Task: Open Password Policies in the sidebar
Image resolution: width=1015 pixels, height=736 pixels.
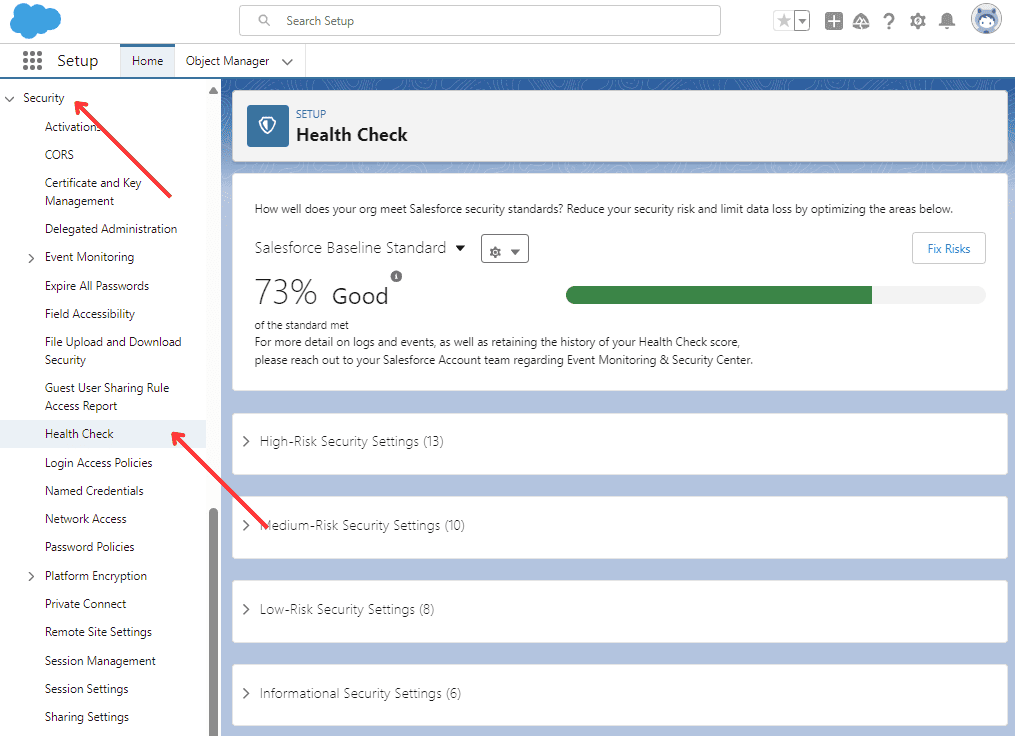Action: click(x=89, y=547)
